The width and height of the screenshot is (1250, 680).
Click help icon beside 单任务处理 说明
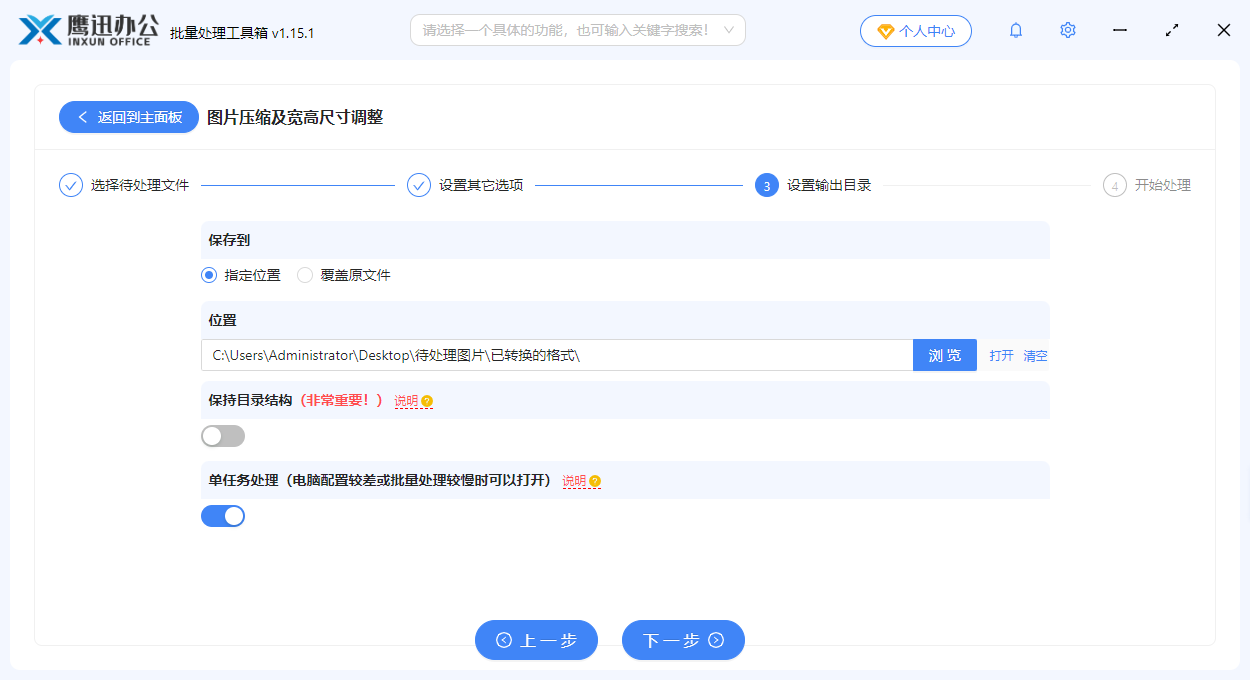click(x=595, y=481)
